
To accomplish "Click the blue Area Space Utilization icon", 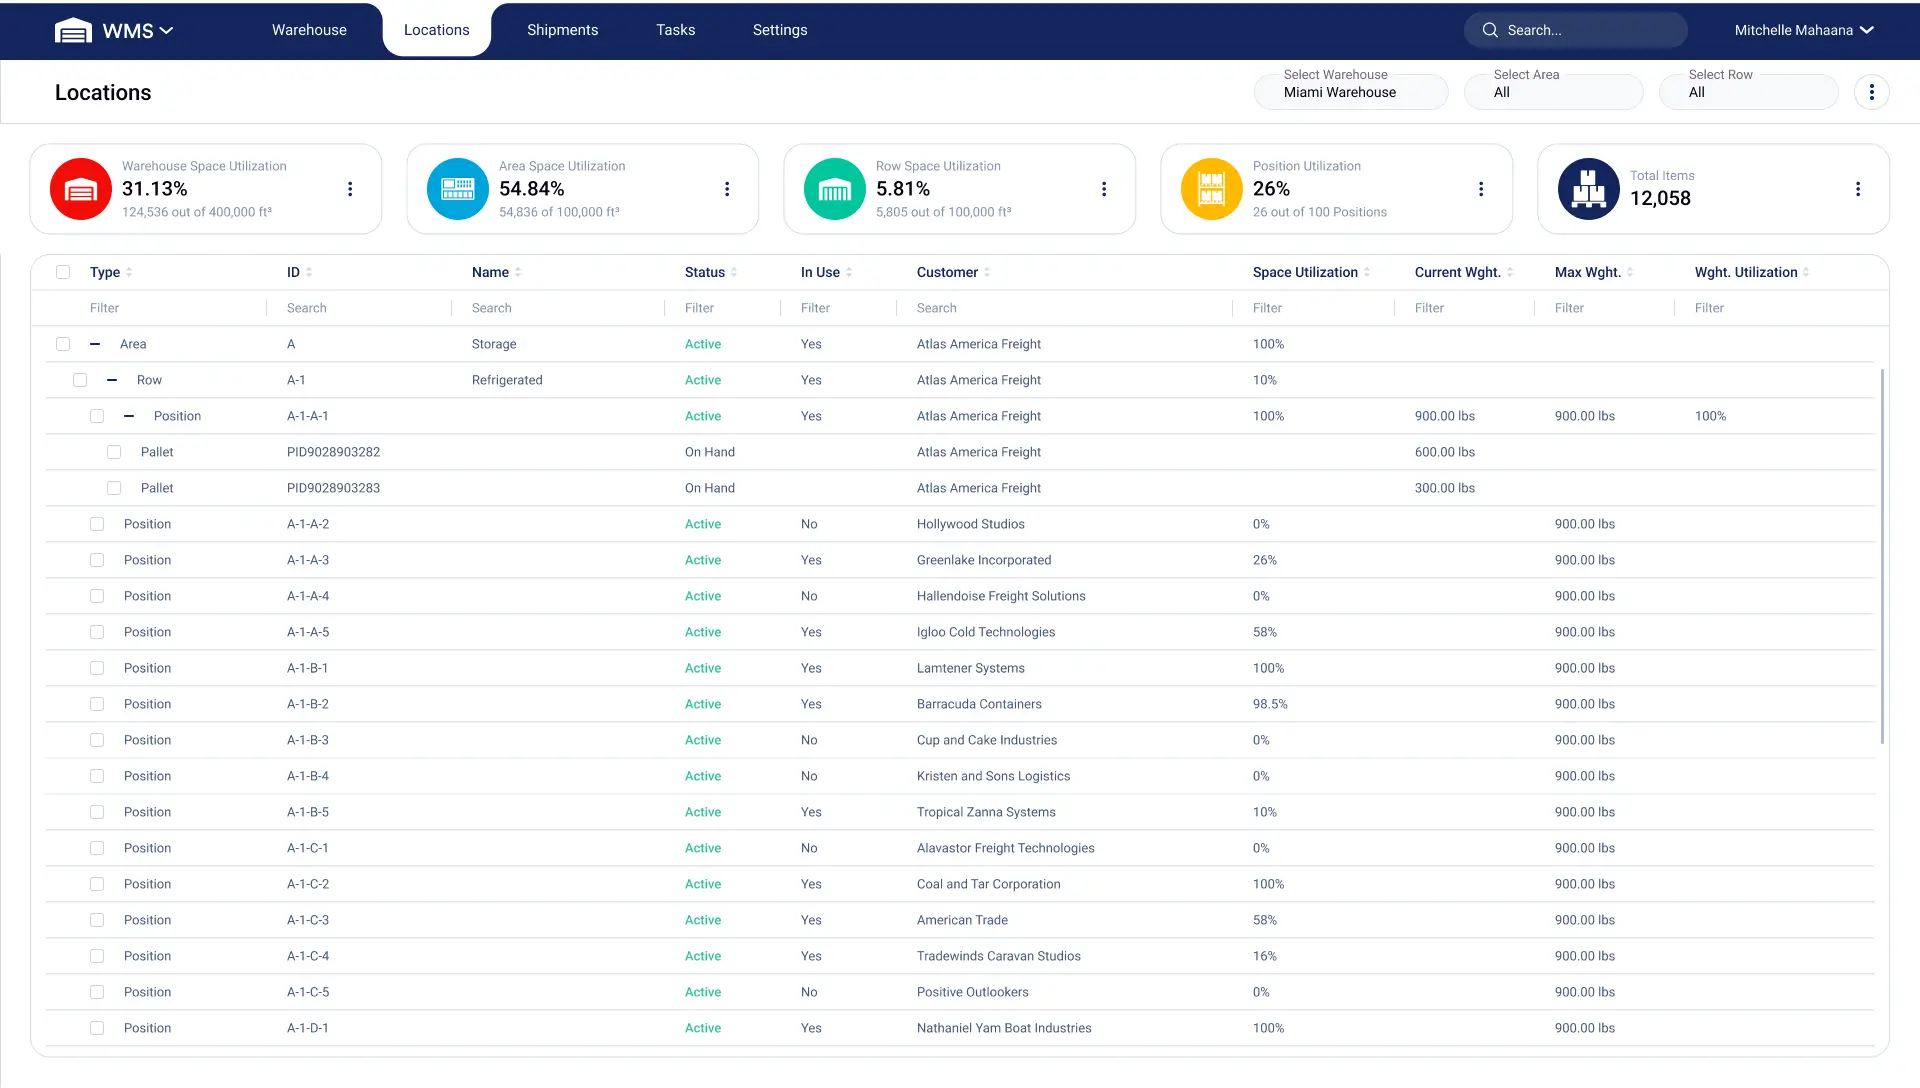I will [x=457, y=189].
